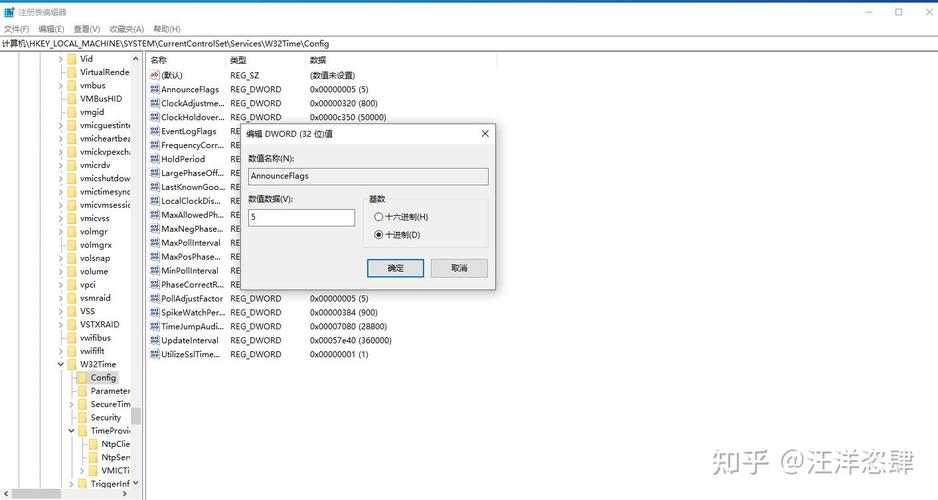938x500 pixels.
Task: Expand the volmgr tree node
Action: tap(61, 231)
